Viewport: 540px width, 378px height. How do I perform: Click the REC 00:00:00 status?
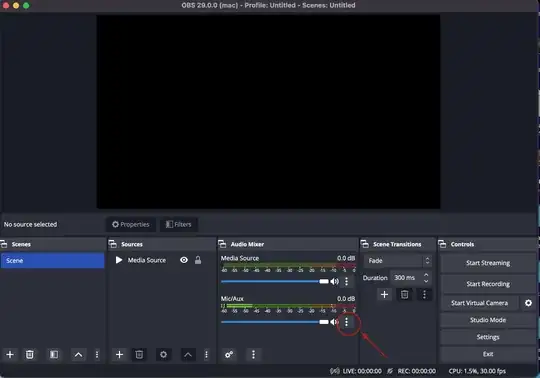(417, 371)
